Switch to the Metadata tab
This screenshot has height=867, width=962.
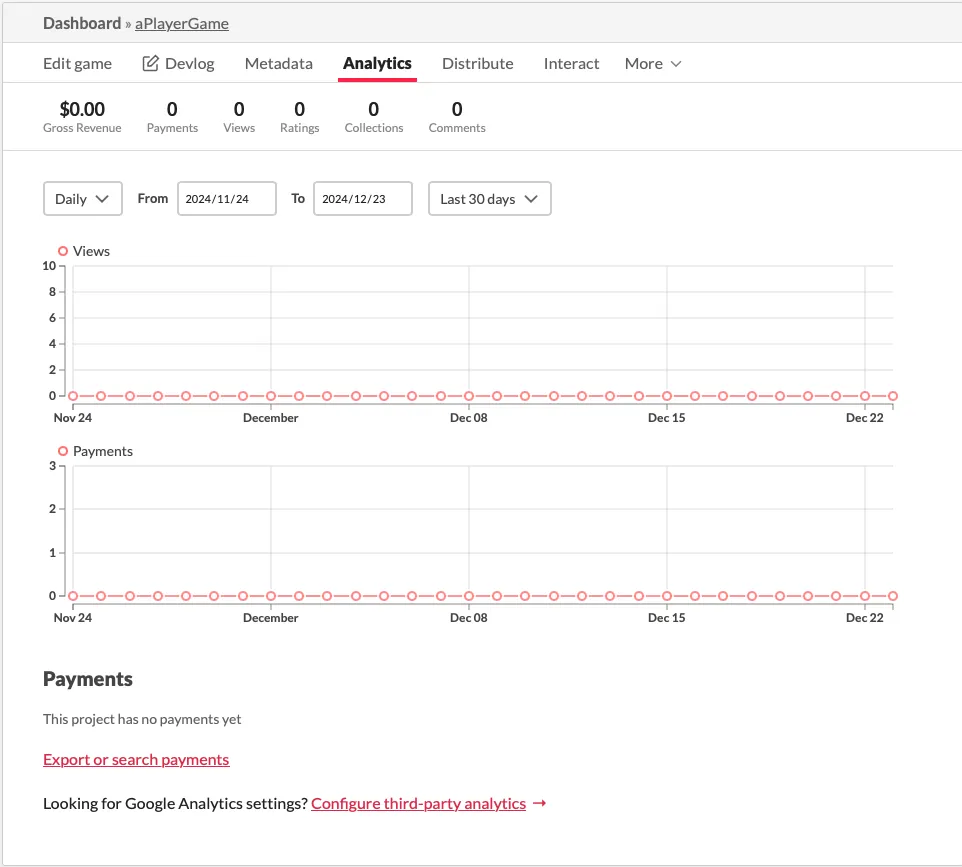(279, 63)
